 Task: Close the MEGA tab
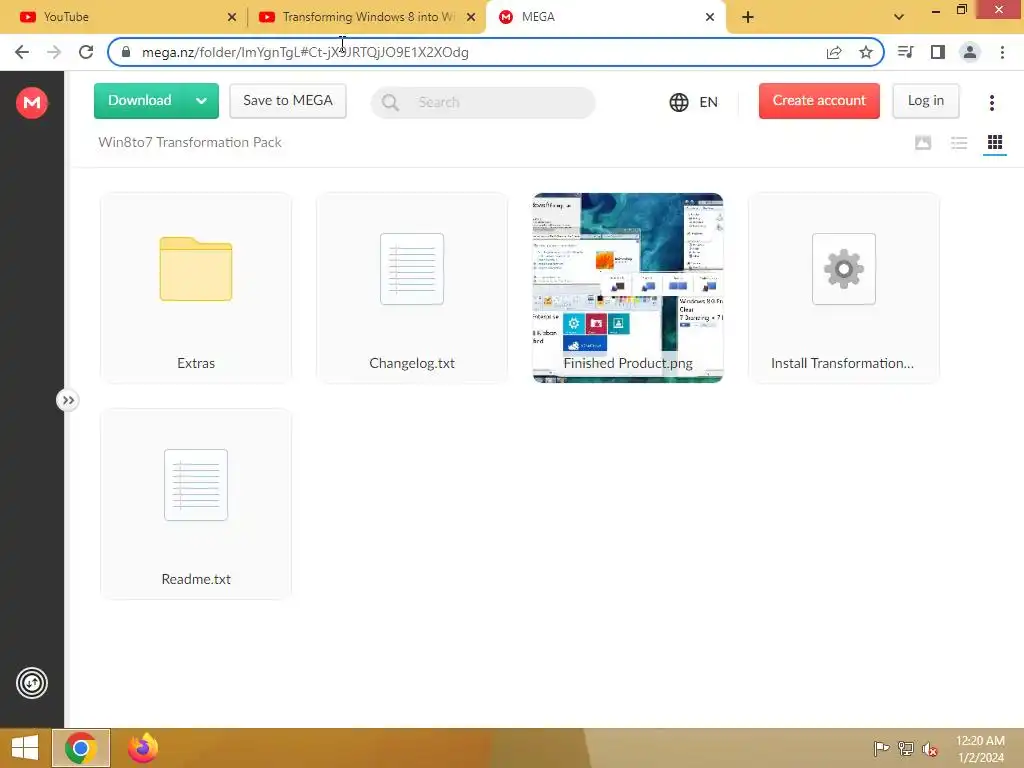pos(710,17)
